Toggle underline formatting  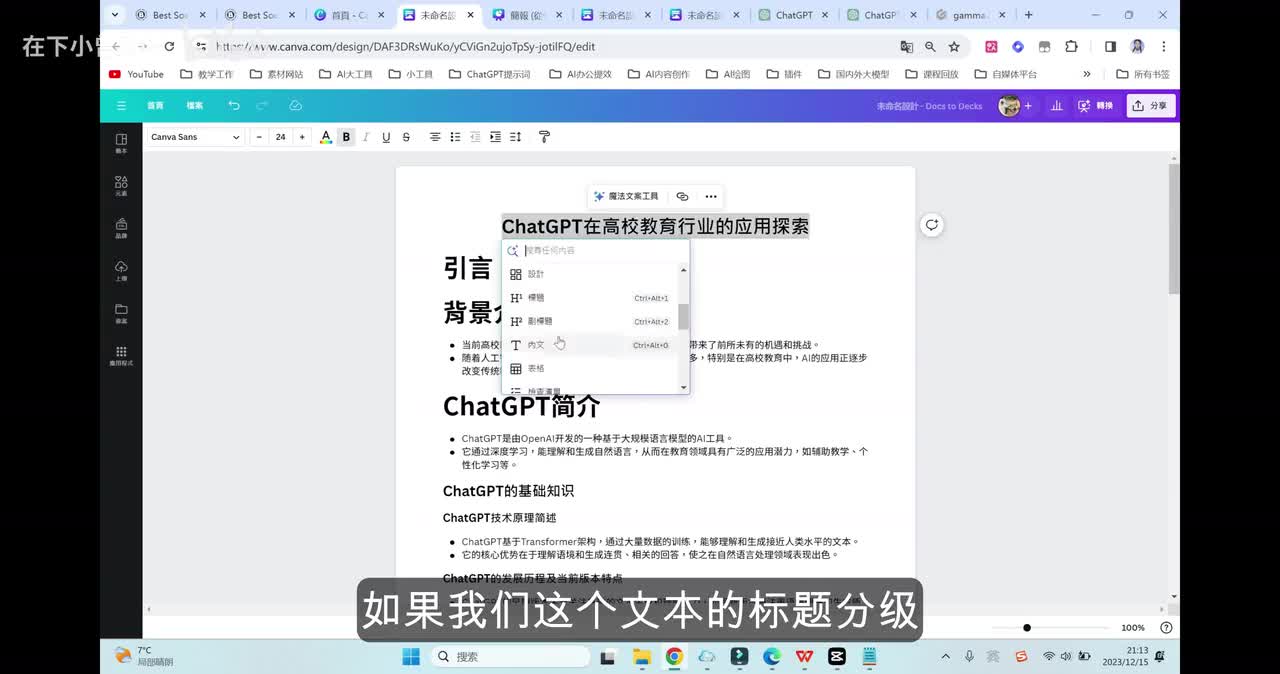(x=386, y=137)
